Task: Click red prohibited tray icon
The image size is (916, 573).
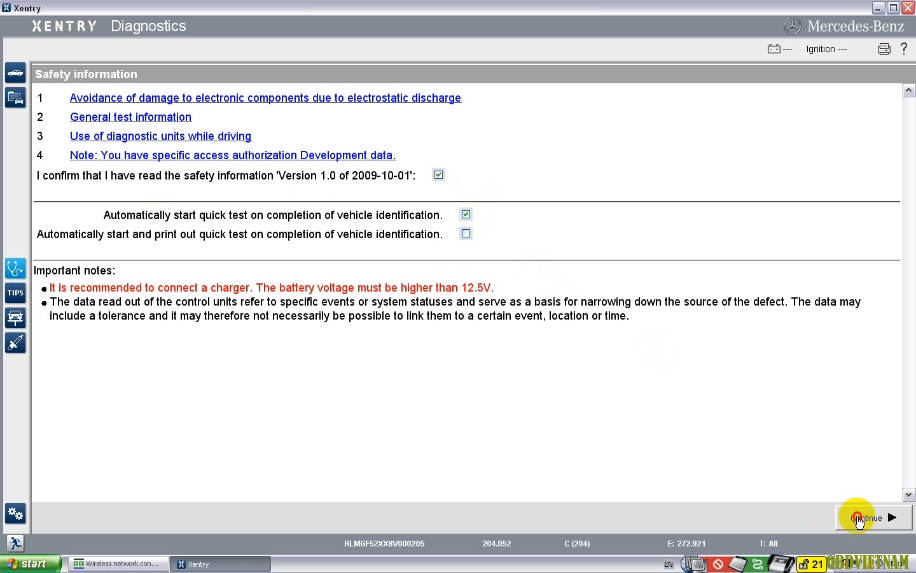Action: 718,564
